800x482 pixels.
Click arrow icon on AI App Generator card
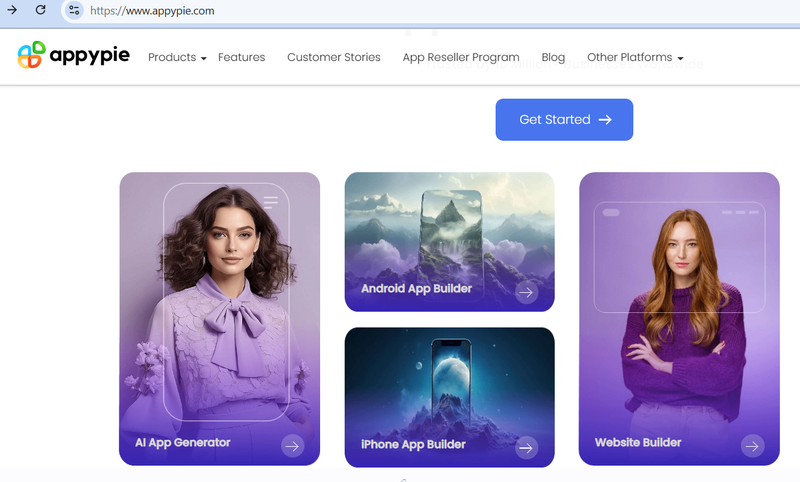click(292, 446)
